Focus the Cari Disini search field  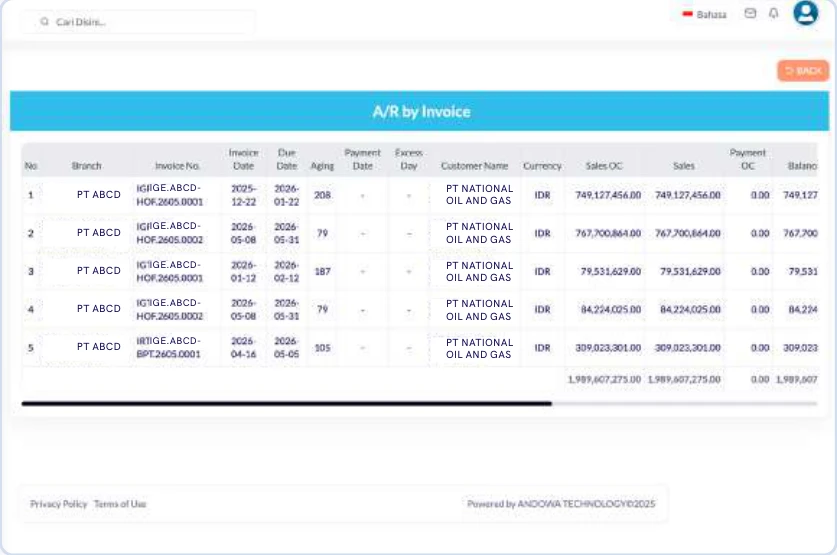(x=138, y=22)
